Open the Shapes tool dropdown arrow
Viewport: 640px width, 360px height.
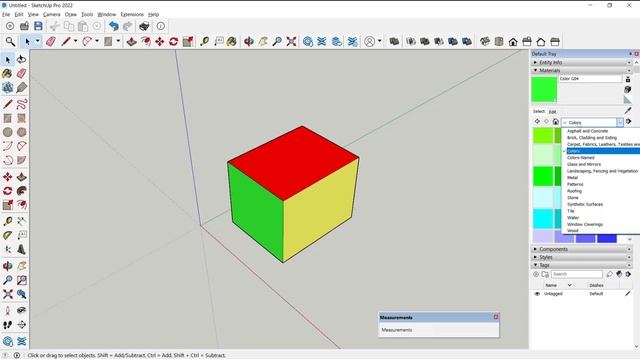click(x=118, y=41)
